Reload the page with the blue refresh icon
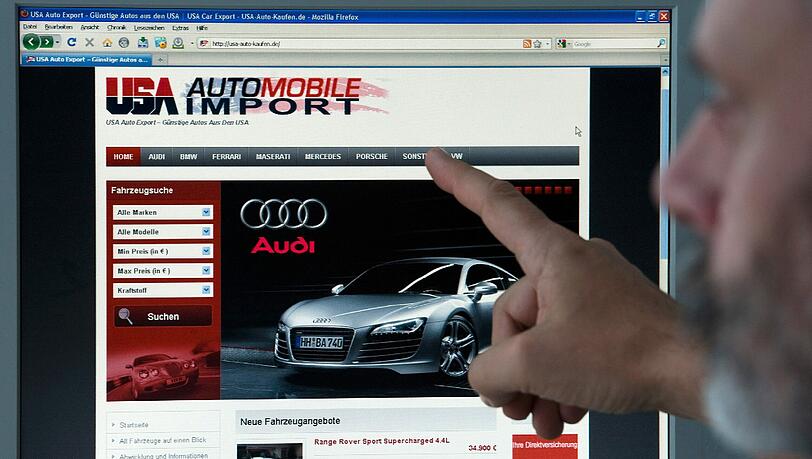Screen dimensions: 812x459 pos(72,42)
